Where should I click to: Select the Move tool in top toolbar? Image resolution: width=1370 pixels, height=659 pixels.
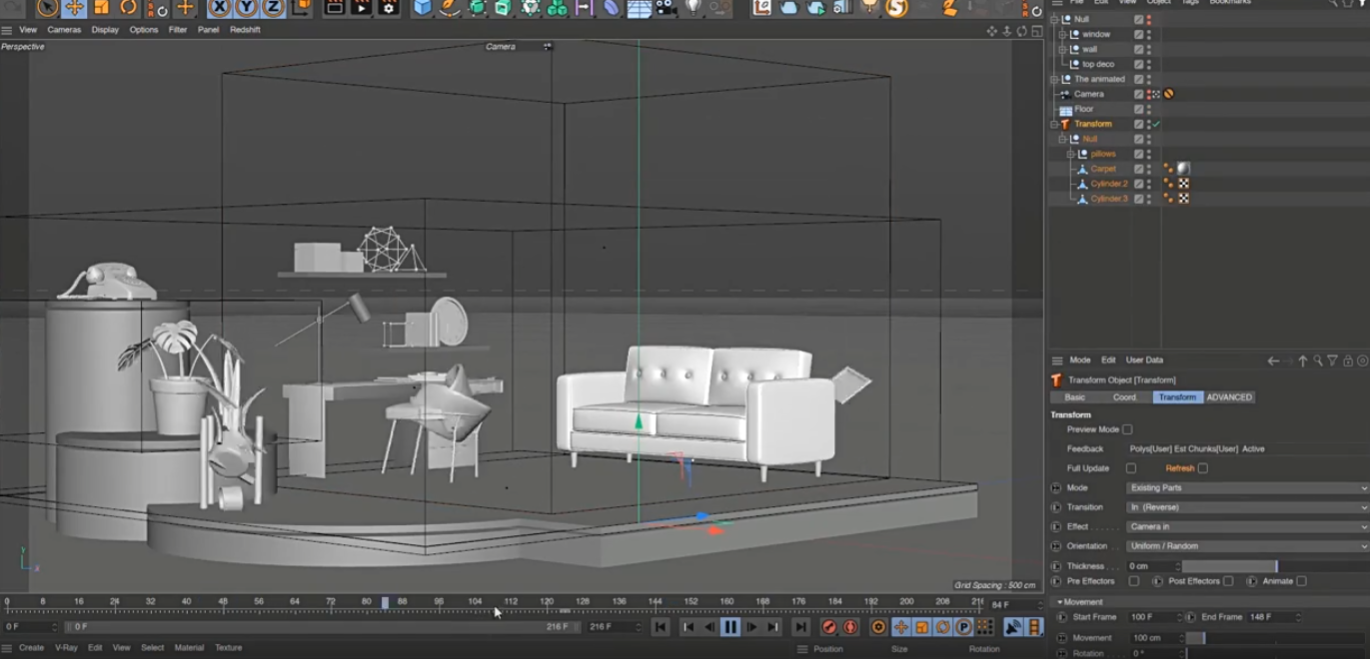pos(74,8)
